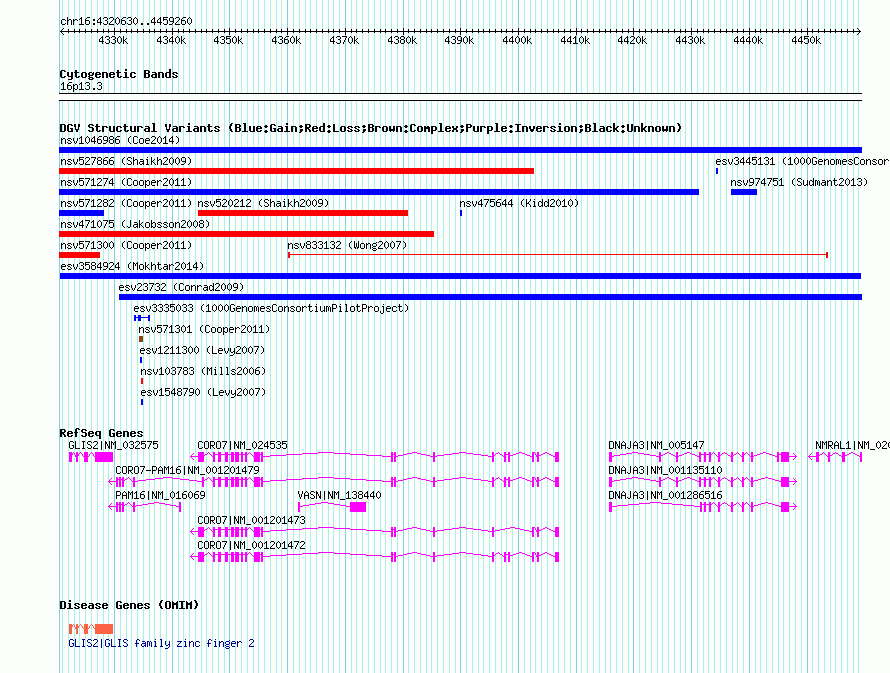Viewport: 890px width, 673px height.
Task: Click the red loss bar of nsv527866
Action: tap(296, 171)
